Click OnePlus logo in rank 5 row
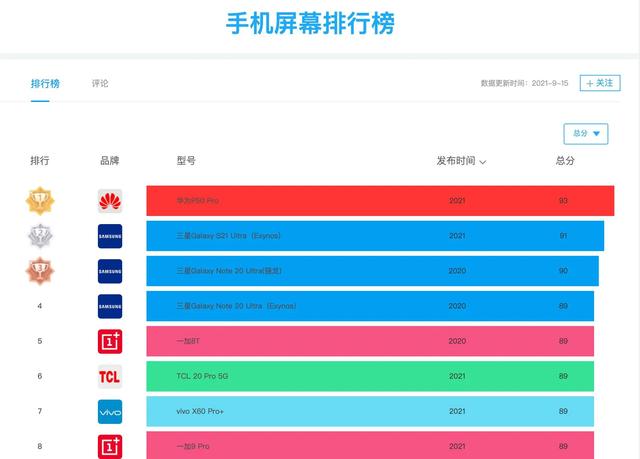640x459 pixels. 110,341
